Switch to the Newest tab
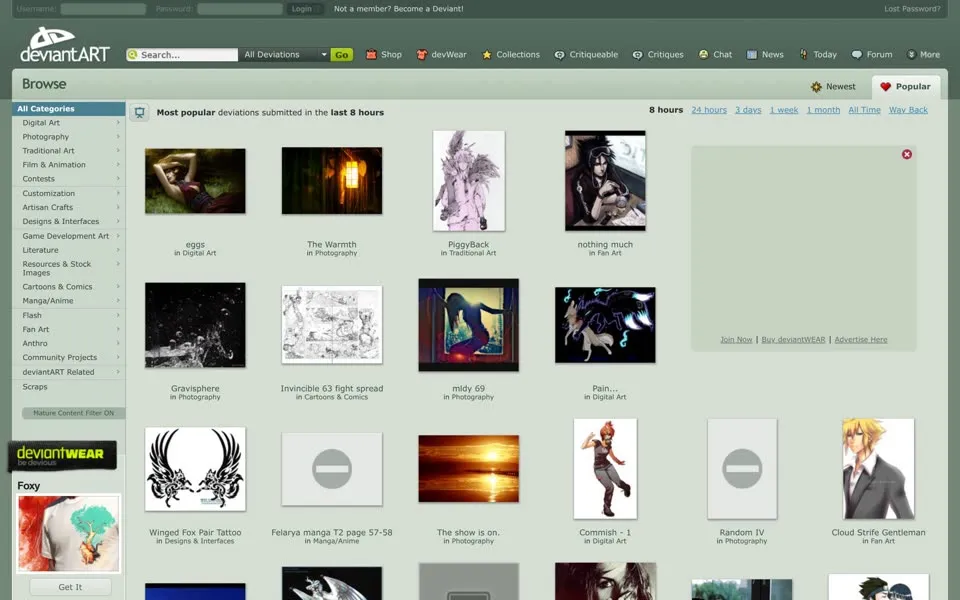This screenshot has width=960, height=600. point(833,87)
